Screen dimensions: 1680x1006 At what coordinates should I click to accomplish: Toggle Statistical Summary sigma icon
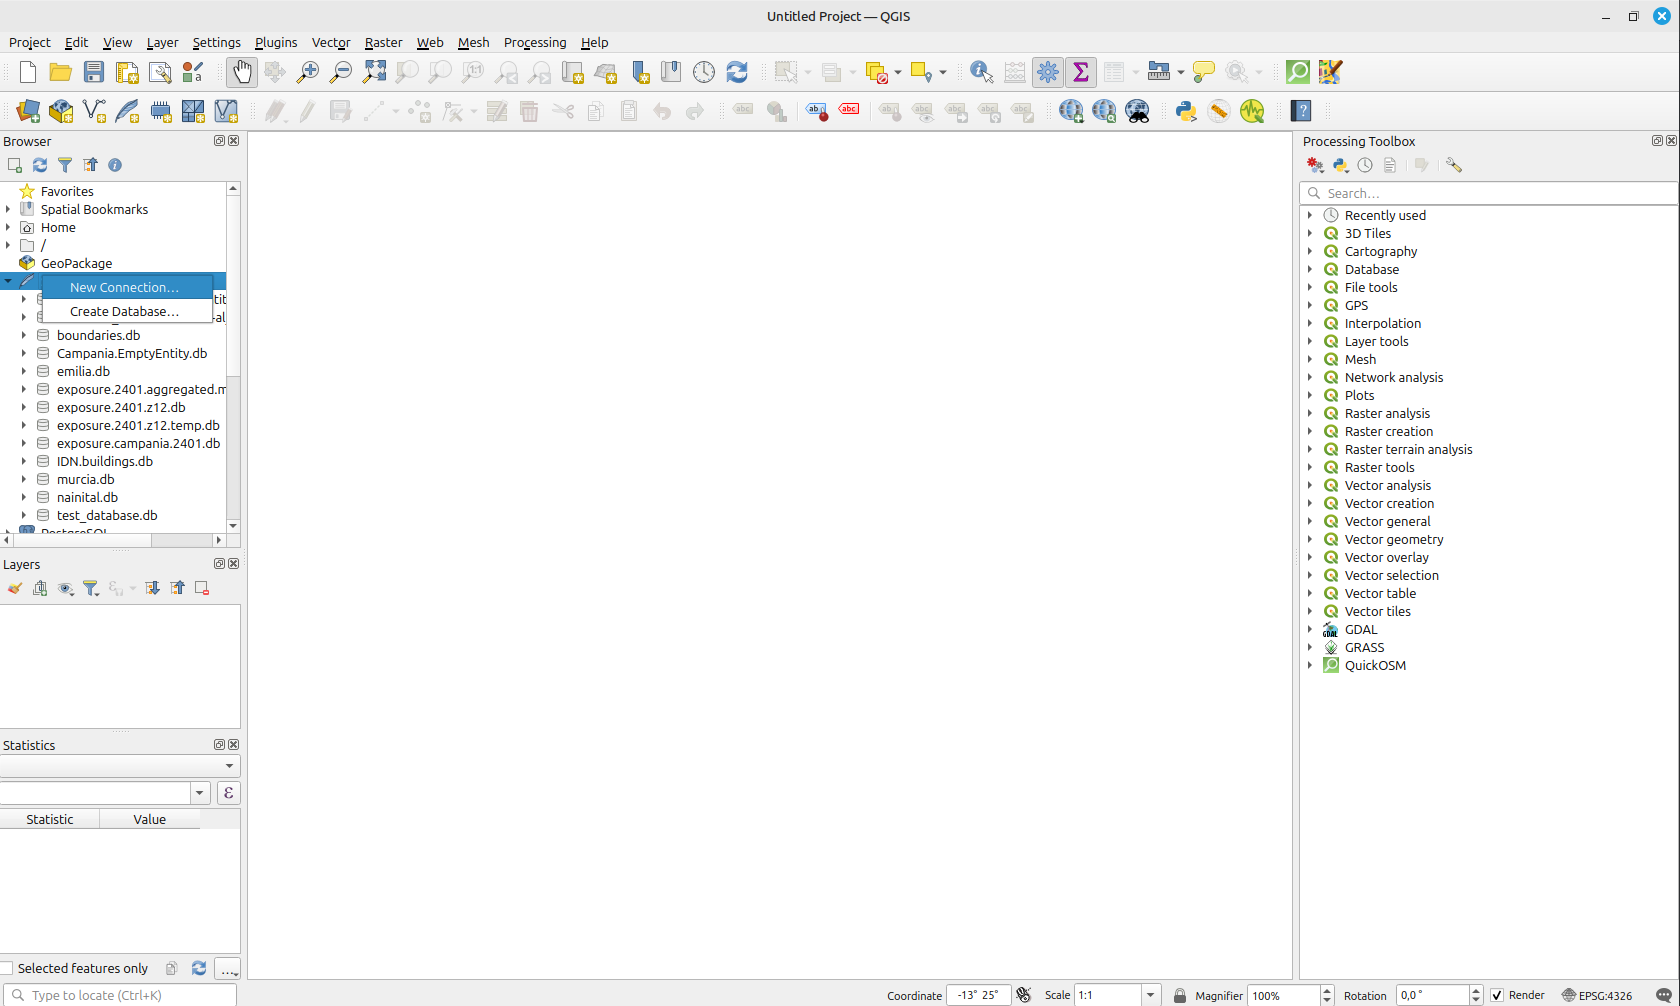[1081, 72]
